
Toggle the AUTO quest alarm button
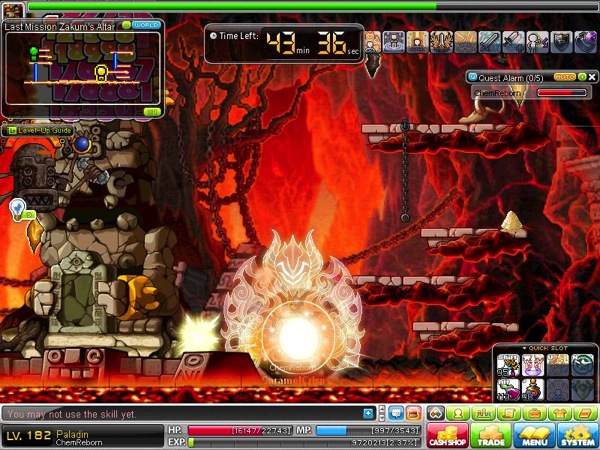click(x=564, y=77)
